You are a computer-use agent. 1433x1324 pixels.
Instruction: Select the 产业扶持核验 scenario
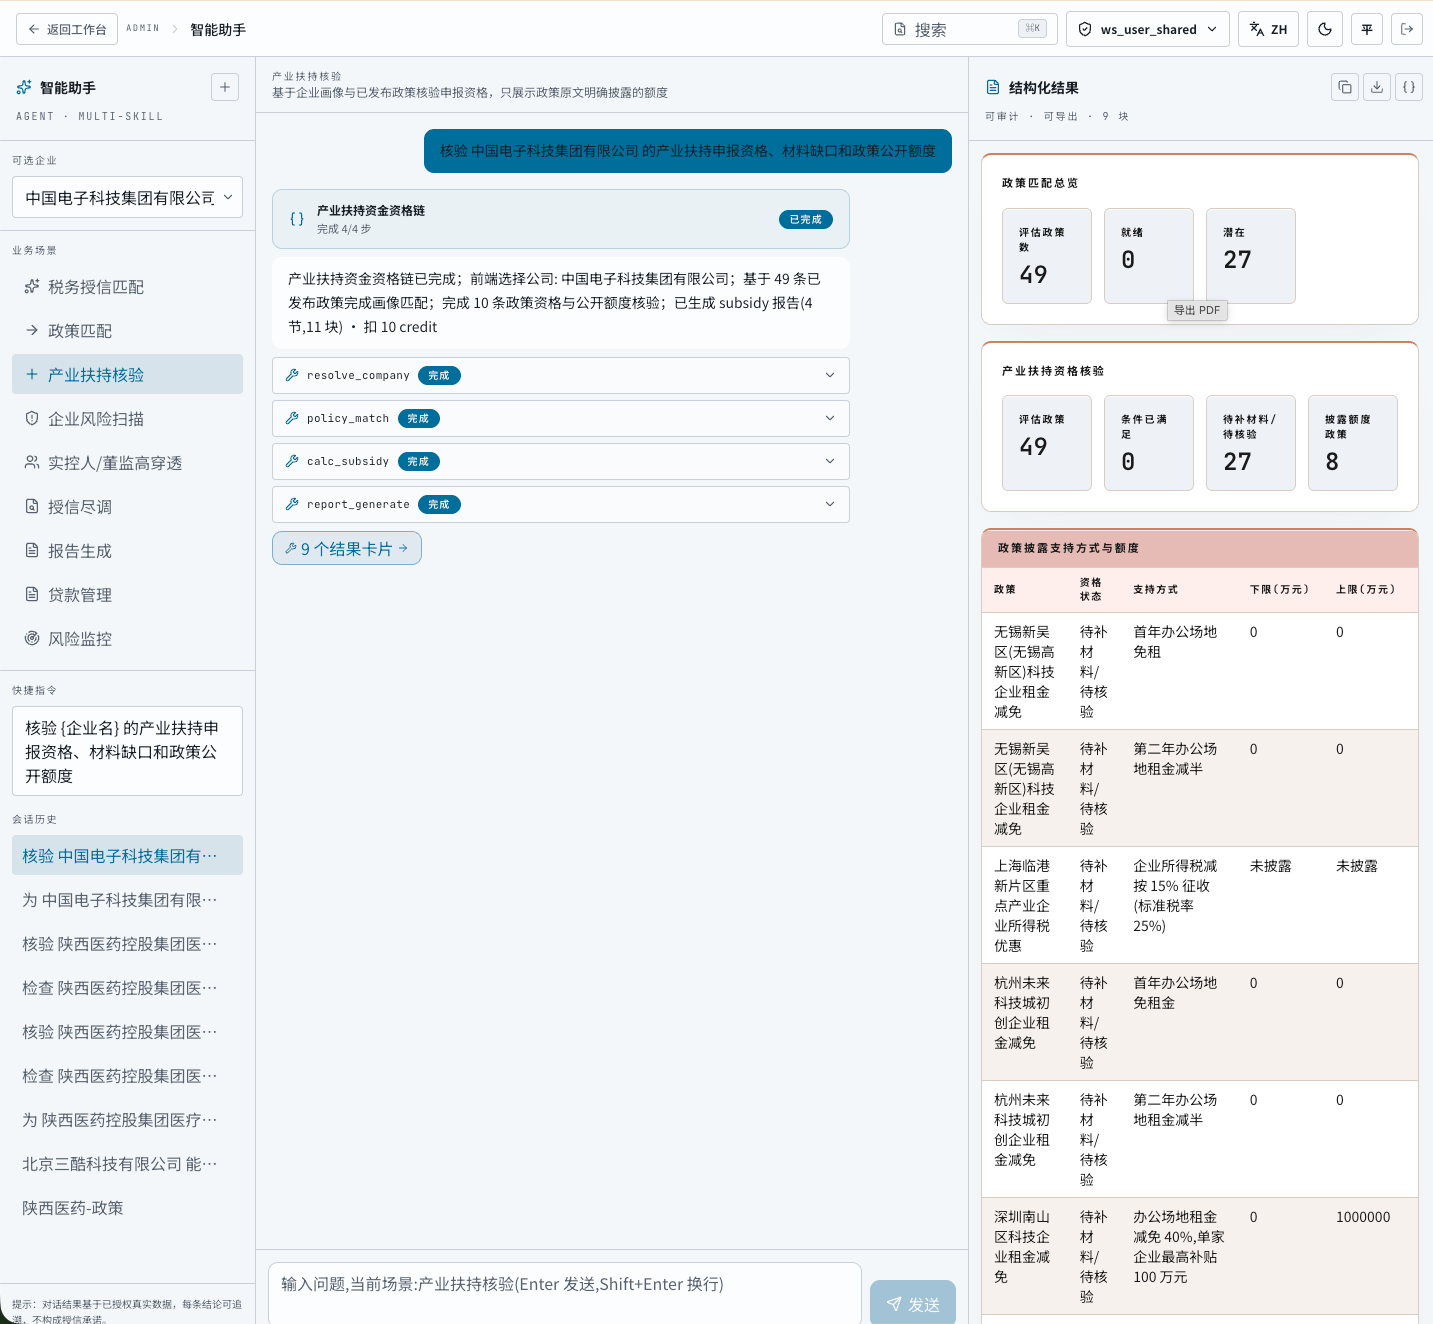point(128,375)
